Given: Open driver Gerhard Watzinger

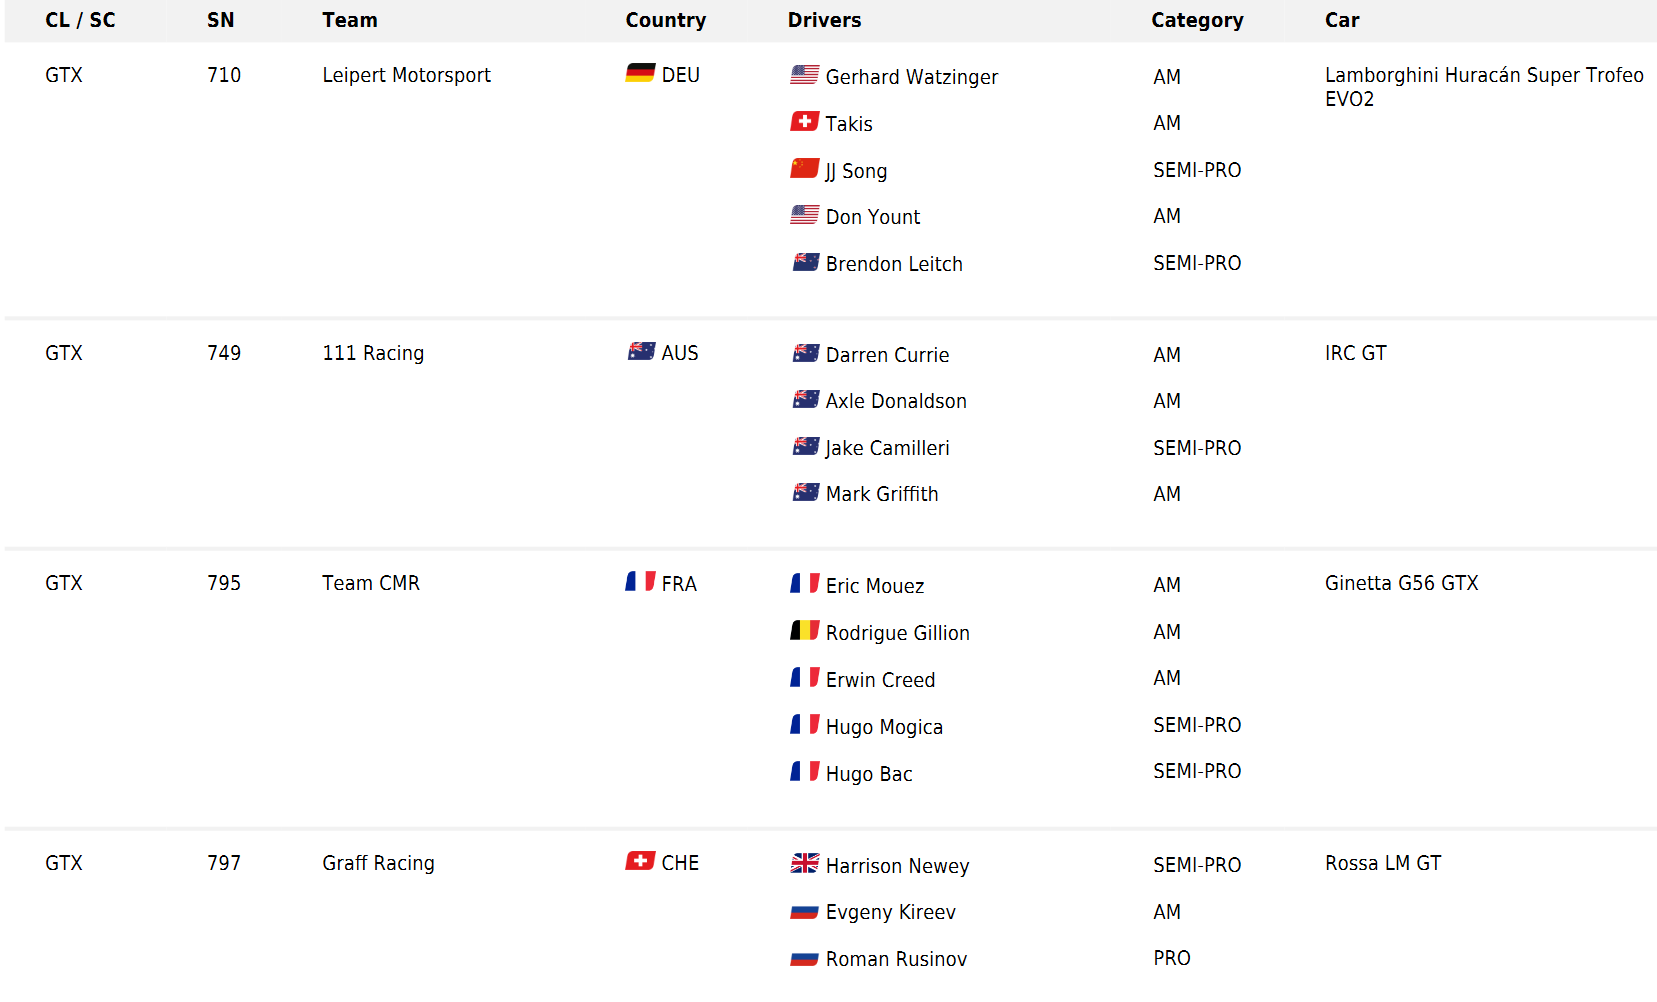Looking at the screenshot, I should pos(911,77).
